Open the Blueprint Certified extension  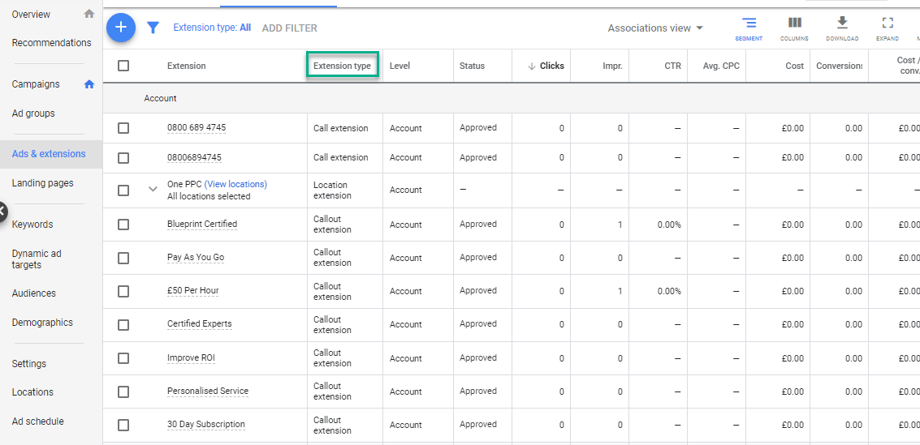202,224
